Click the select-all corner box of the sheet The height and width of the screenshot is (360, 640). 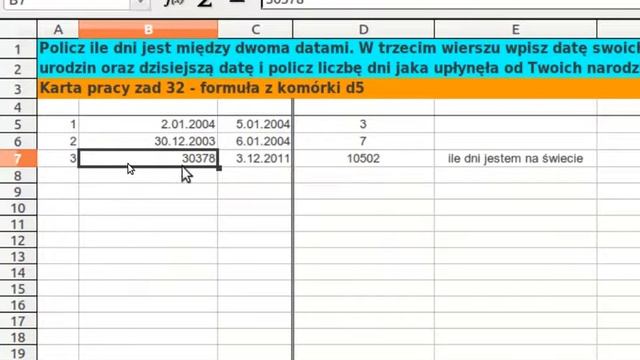point(18,29)
